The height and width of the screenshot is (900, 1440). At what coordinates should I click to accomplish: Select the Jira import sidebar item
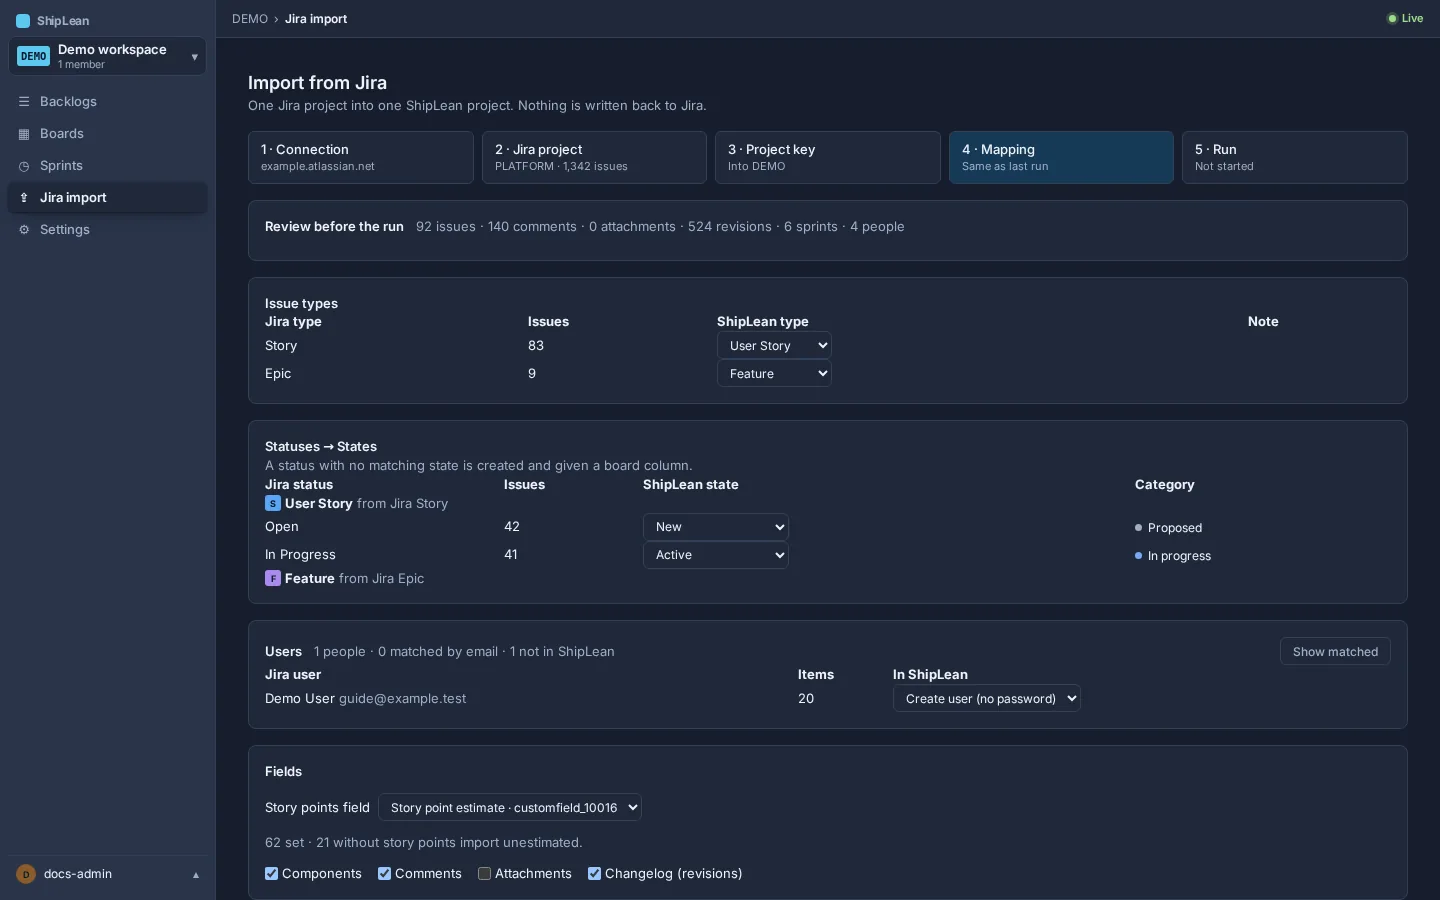108,198
